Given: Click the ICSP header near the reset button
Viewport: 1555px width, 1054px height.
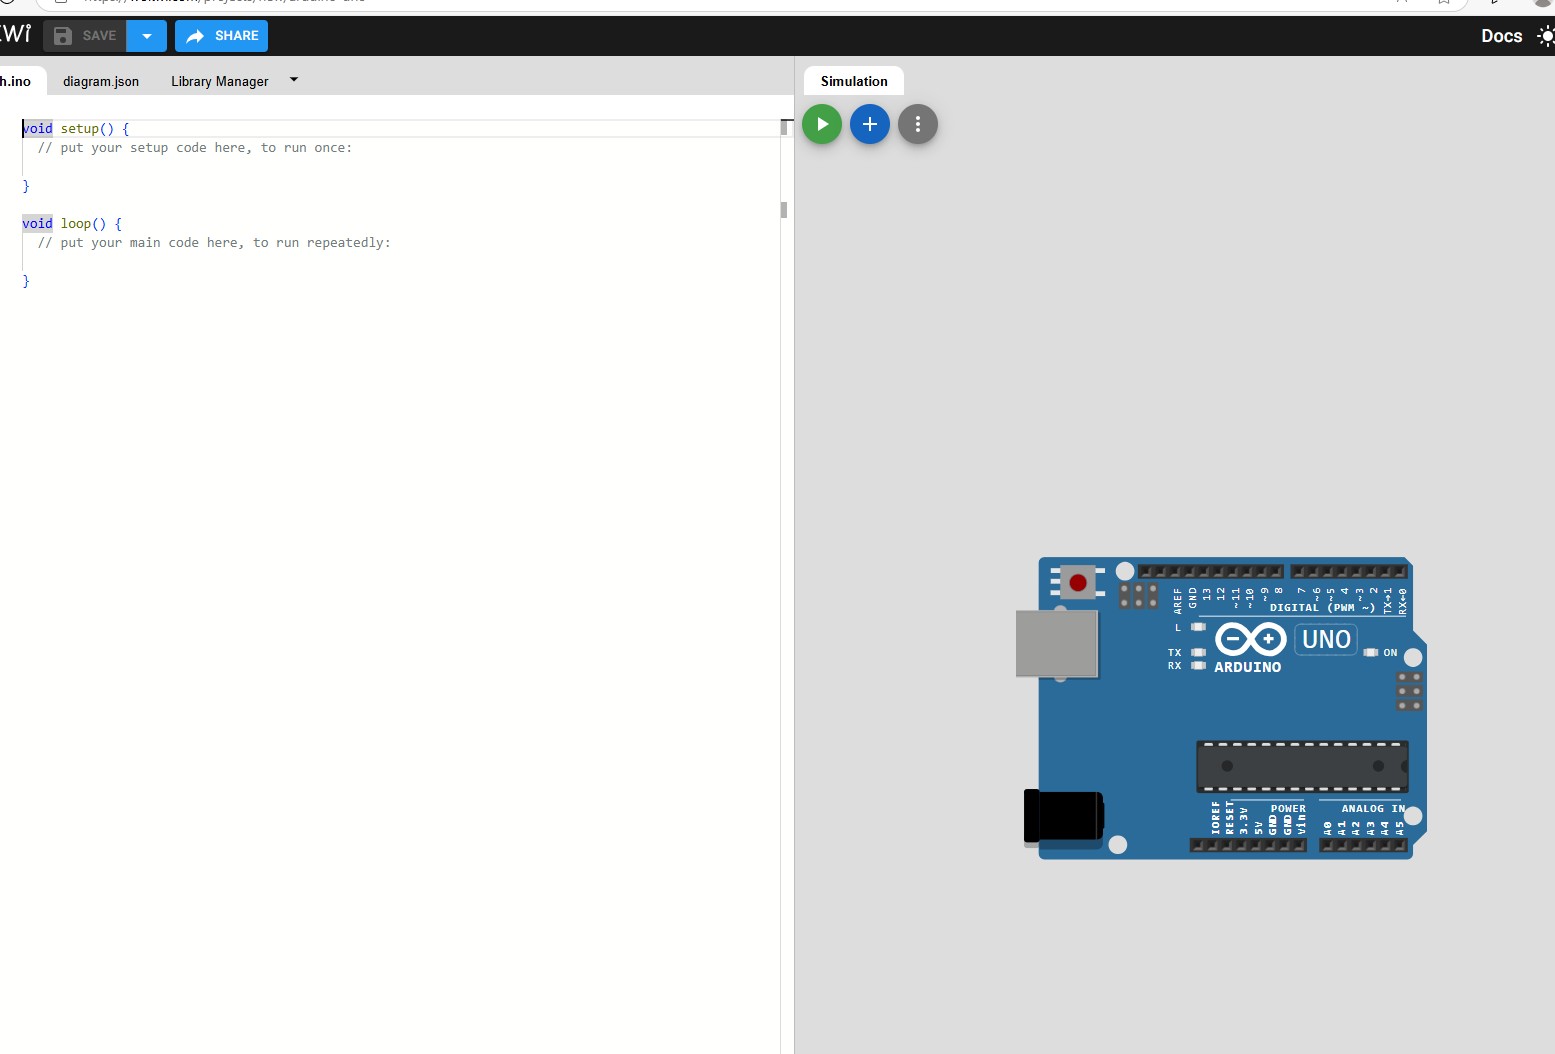Looking at the screenshot, I should (x=1138, y=596).
